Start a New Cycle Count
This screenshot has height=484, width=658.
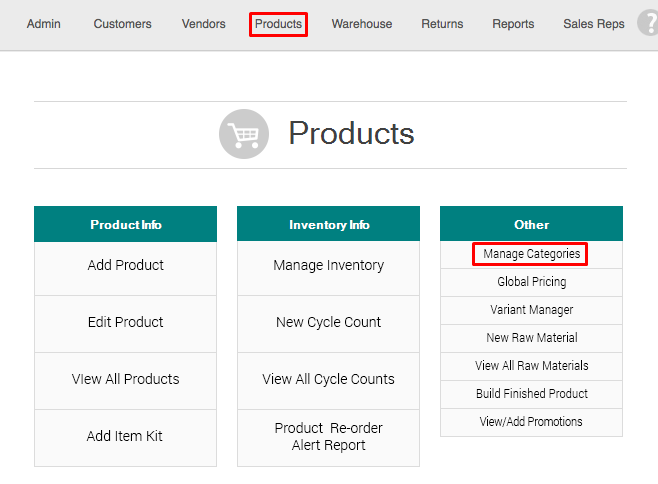[328, 323]
